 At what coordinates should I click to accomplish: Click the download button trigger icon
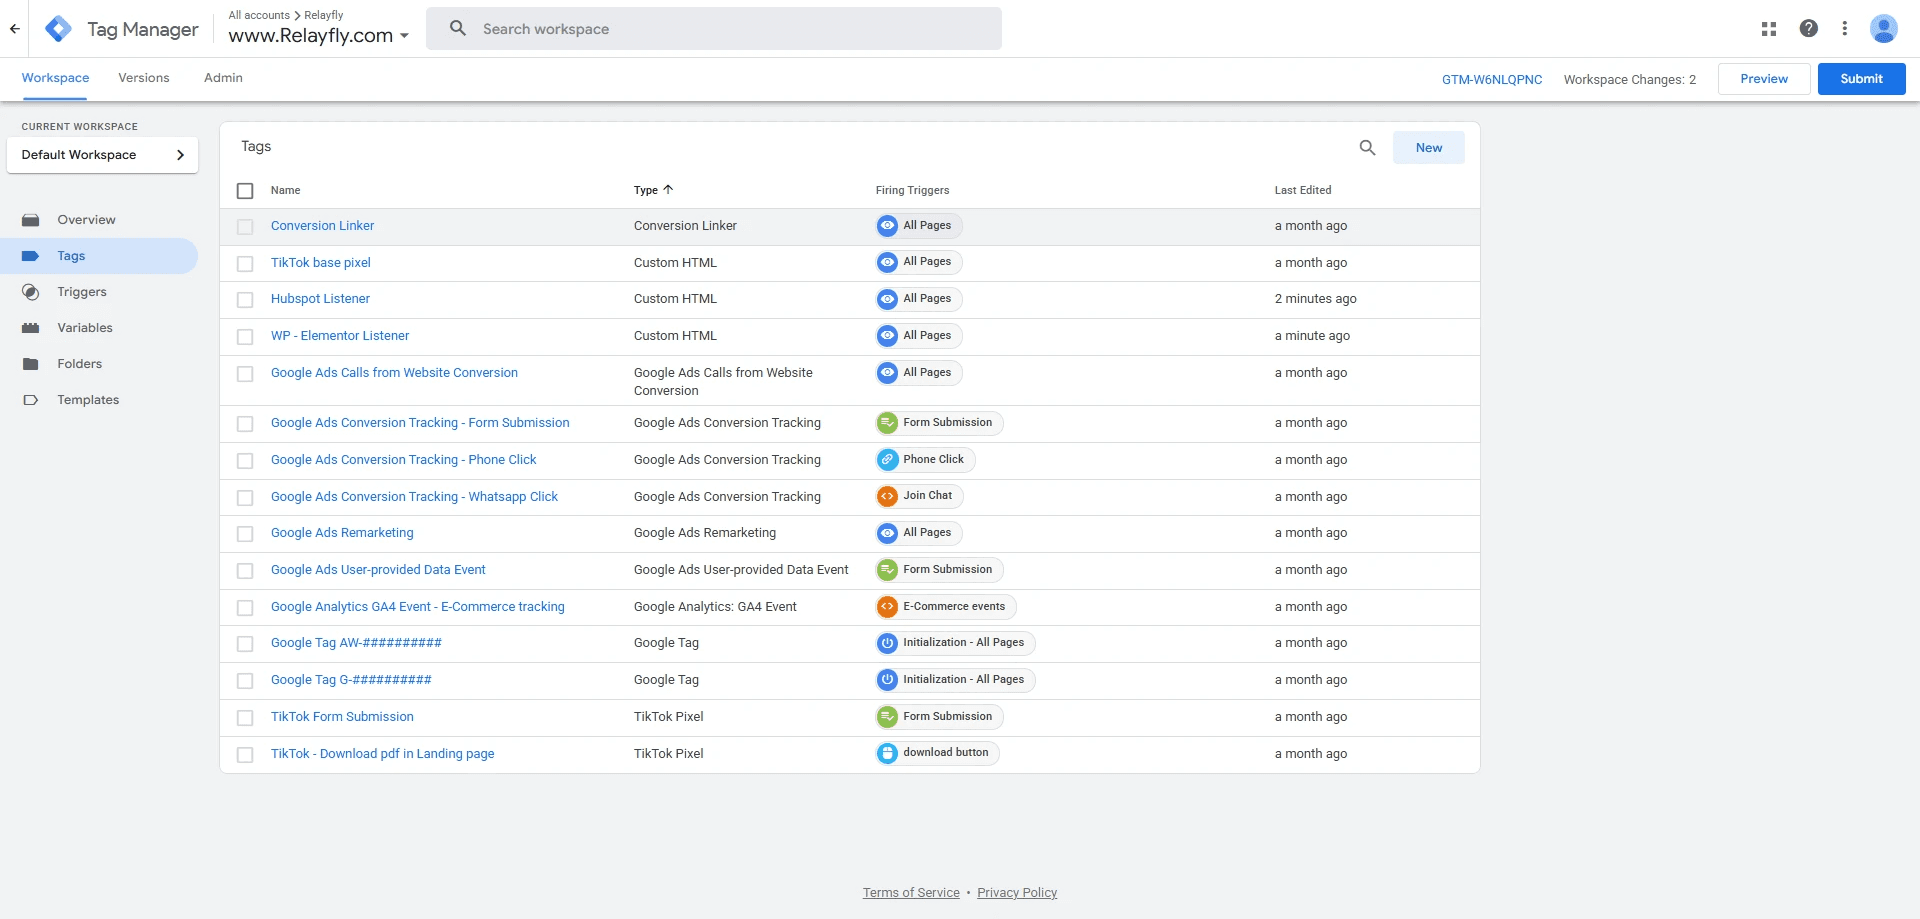coord(887,753)
